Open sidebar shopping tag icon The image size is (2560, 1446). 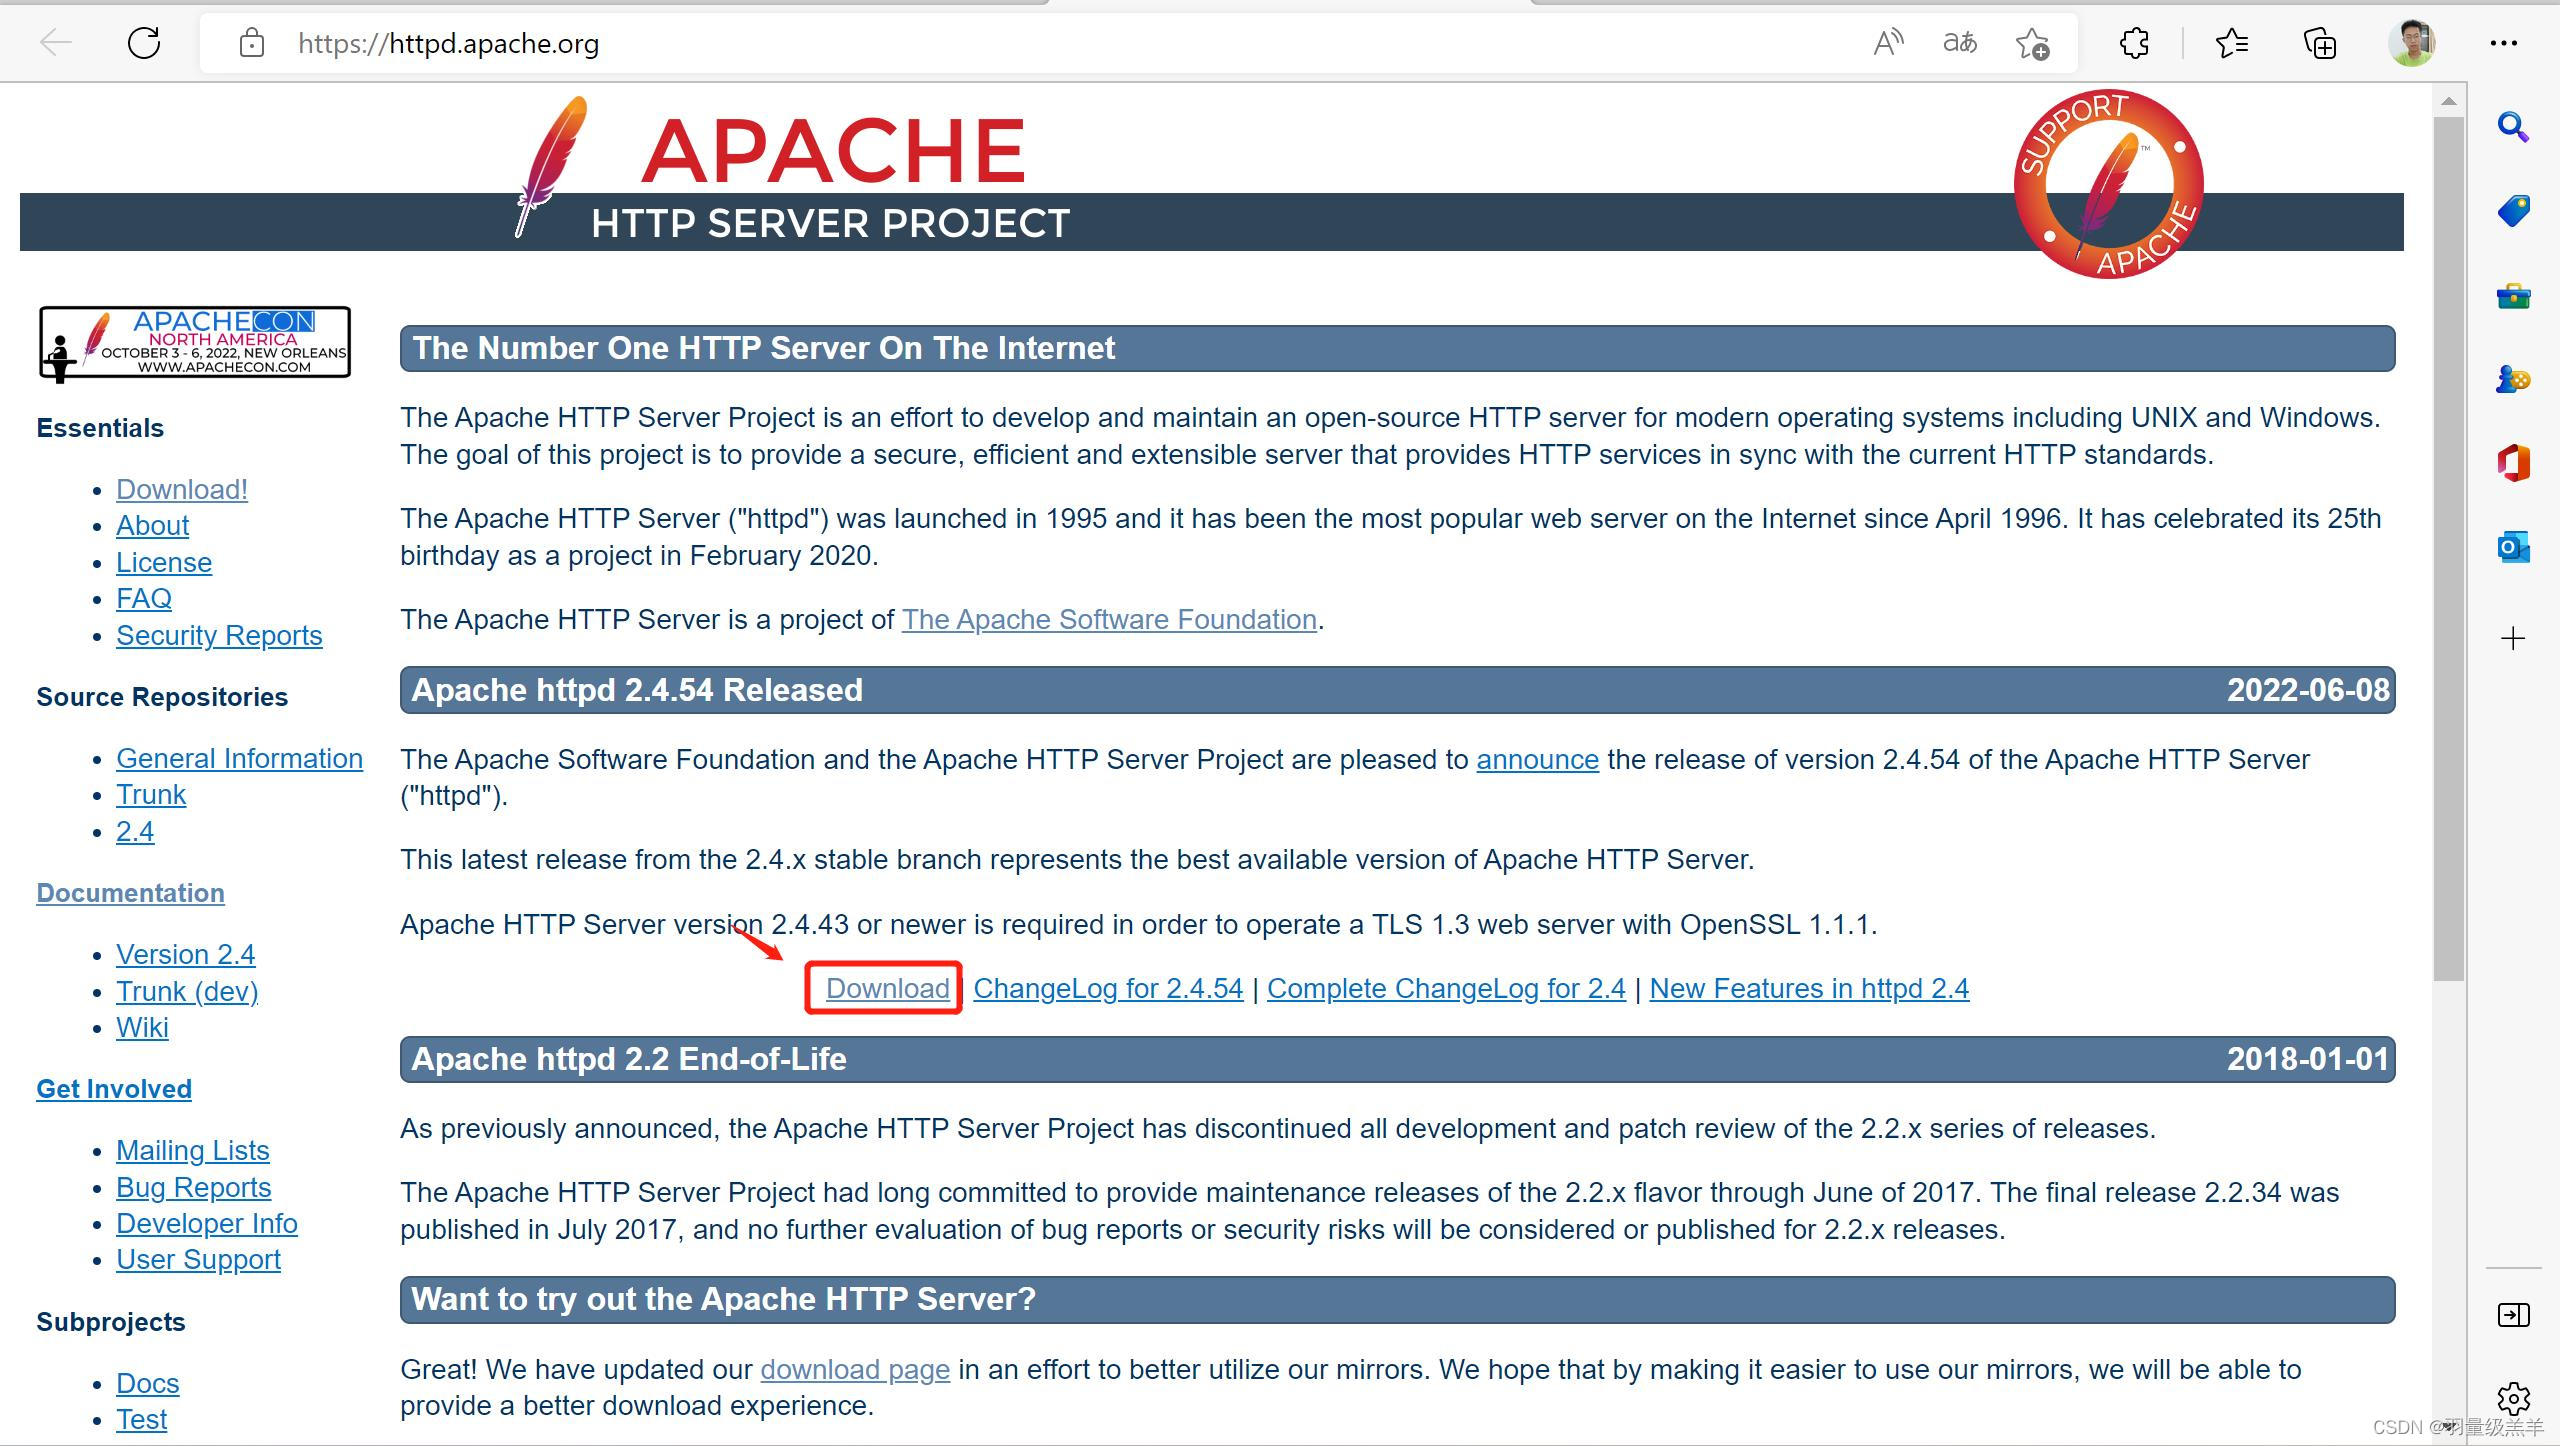(x=2513, y=211)
